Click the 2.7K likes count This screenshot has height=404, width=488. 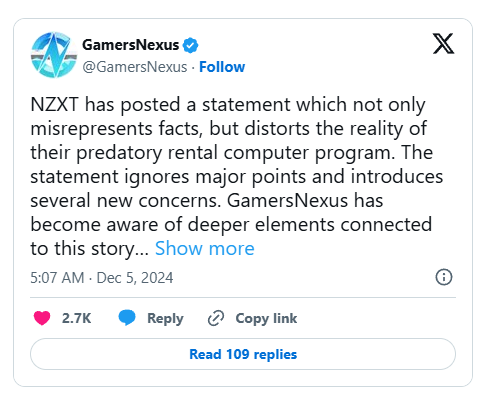click(76, 318)
